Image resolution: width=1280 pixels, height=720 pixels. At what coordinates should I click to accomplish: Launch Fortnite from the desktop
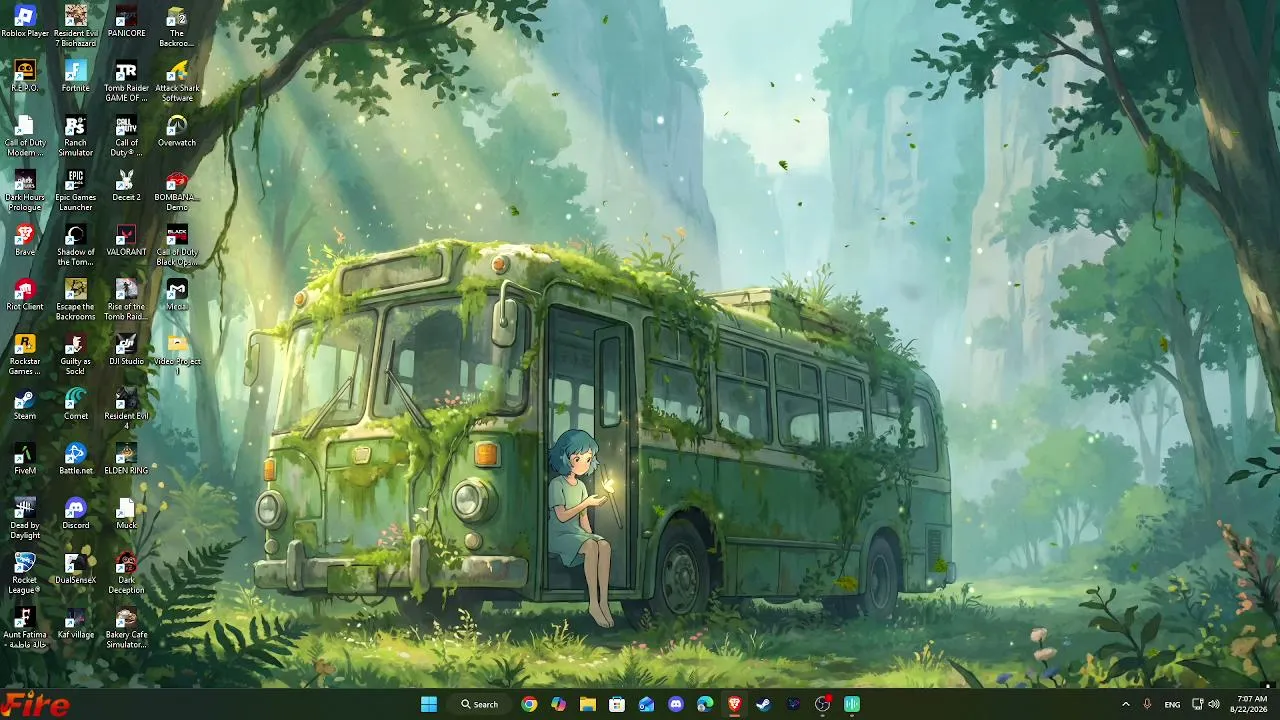(76, 76)
